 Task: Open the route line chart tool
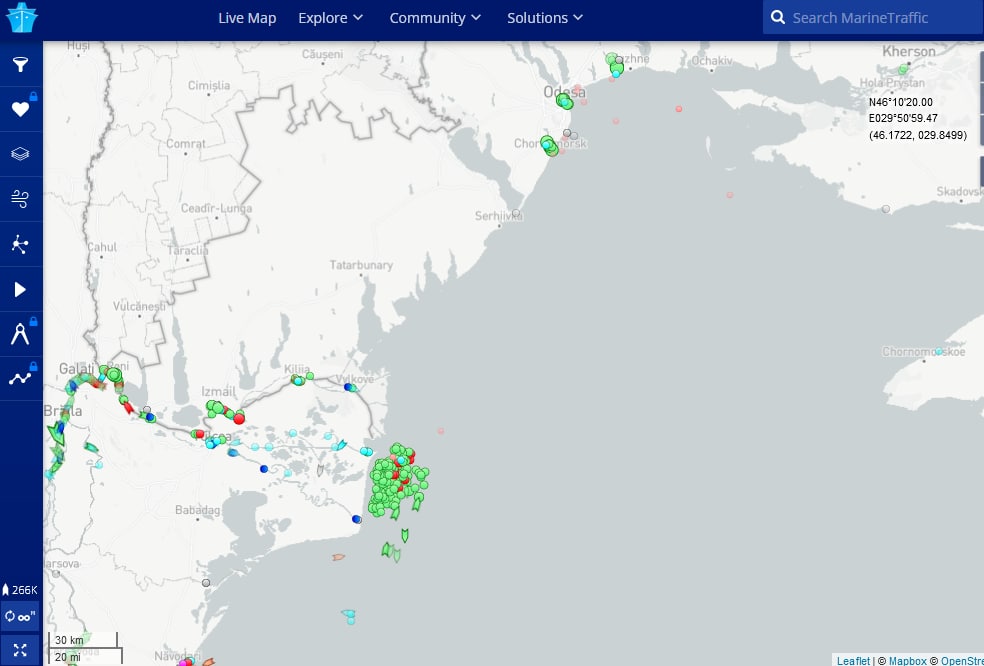20,378
